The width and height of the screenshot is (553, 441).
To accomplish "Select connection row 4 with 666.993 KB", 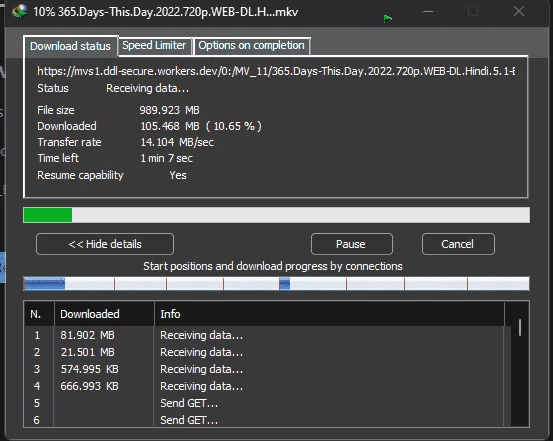I will click(x=267, y=386).
